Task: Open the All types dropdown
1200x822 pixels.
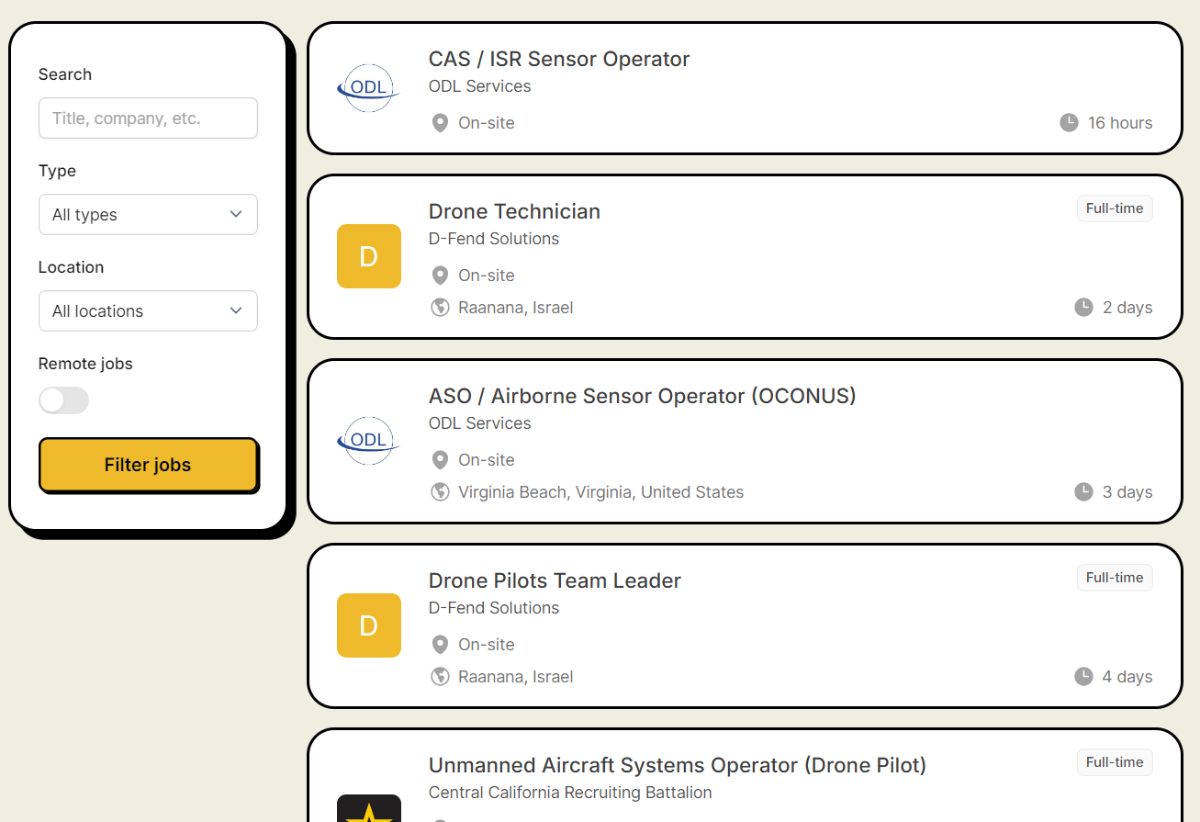Action: pyautogui.click(x=148, y=214)
